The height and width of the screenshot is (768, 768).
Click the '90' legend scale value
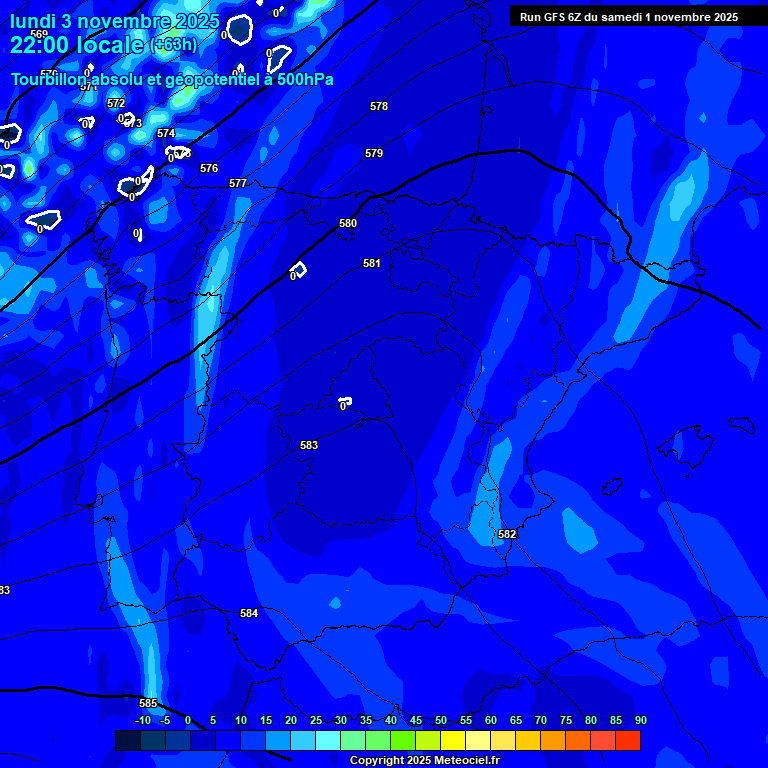tap(640, 721)
